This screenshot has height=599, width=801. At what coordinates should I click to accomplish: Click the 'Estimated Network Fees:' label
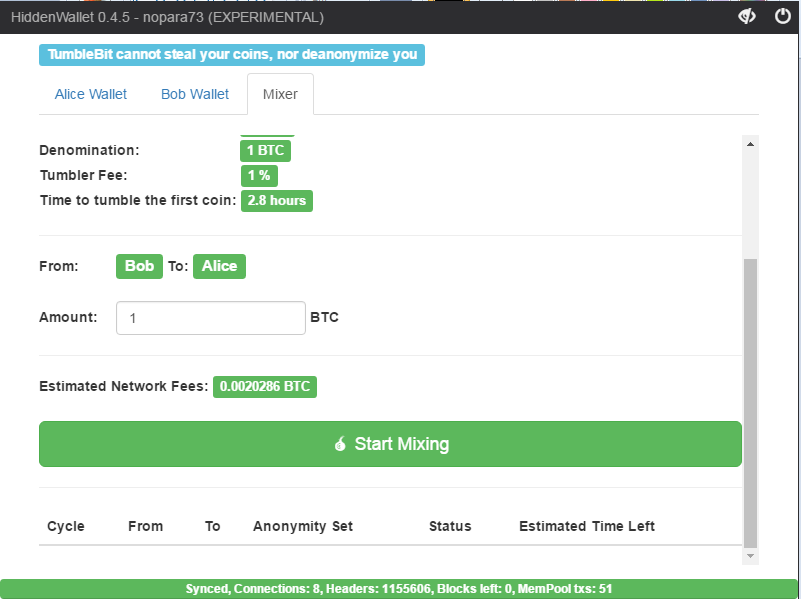124,386
